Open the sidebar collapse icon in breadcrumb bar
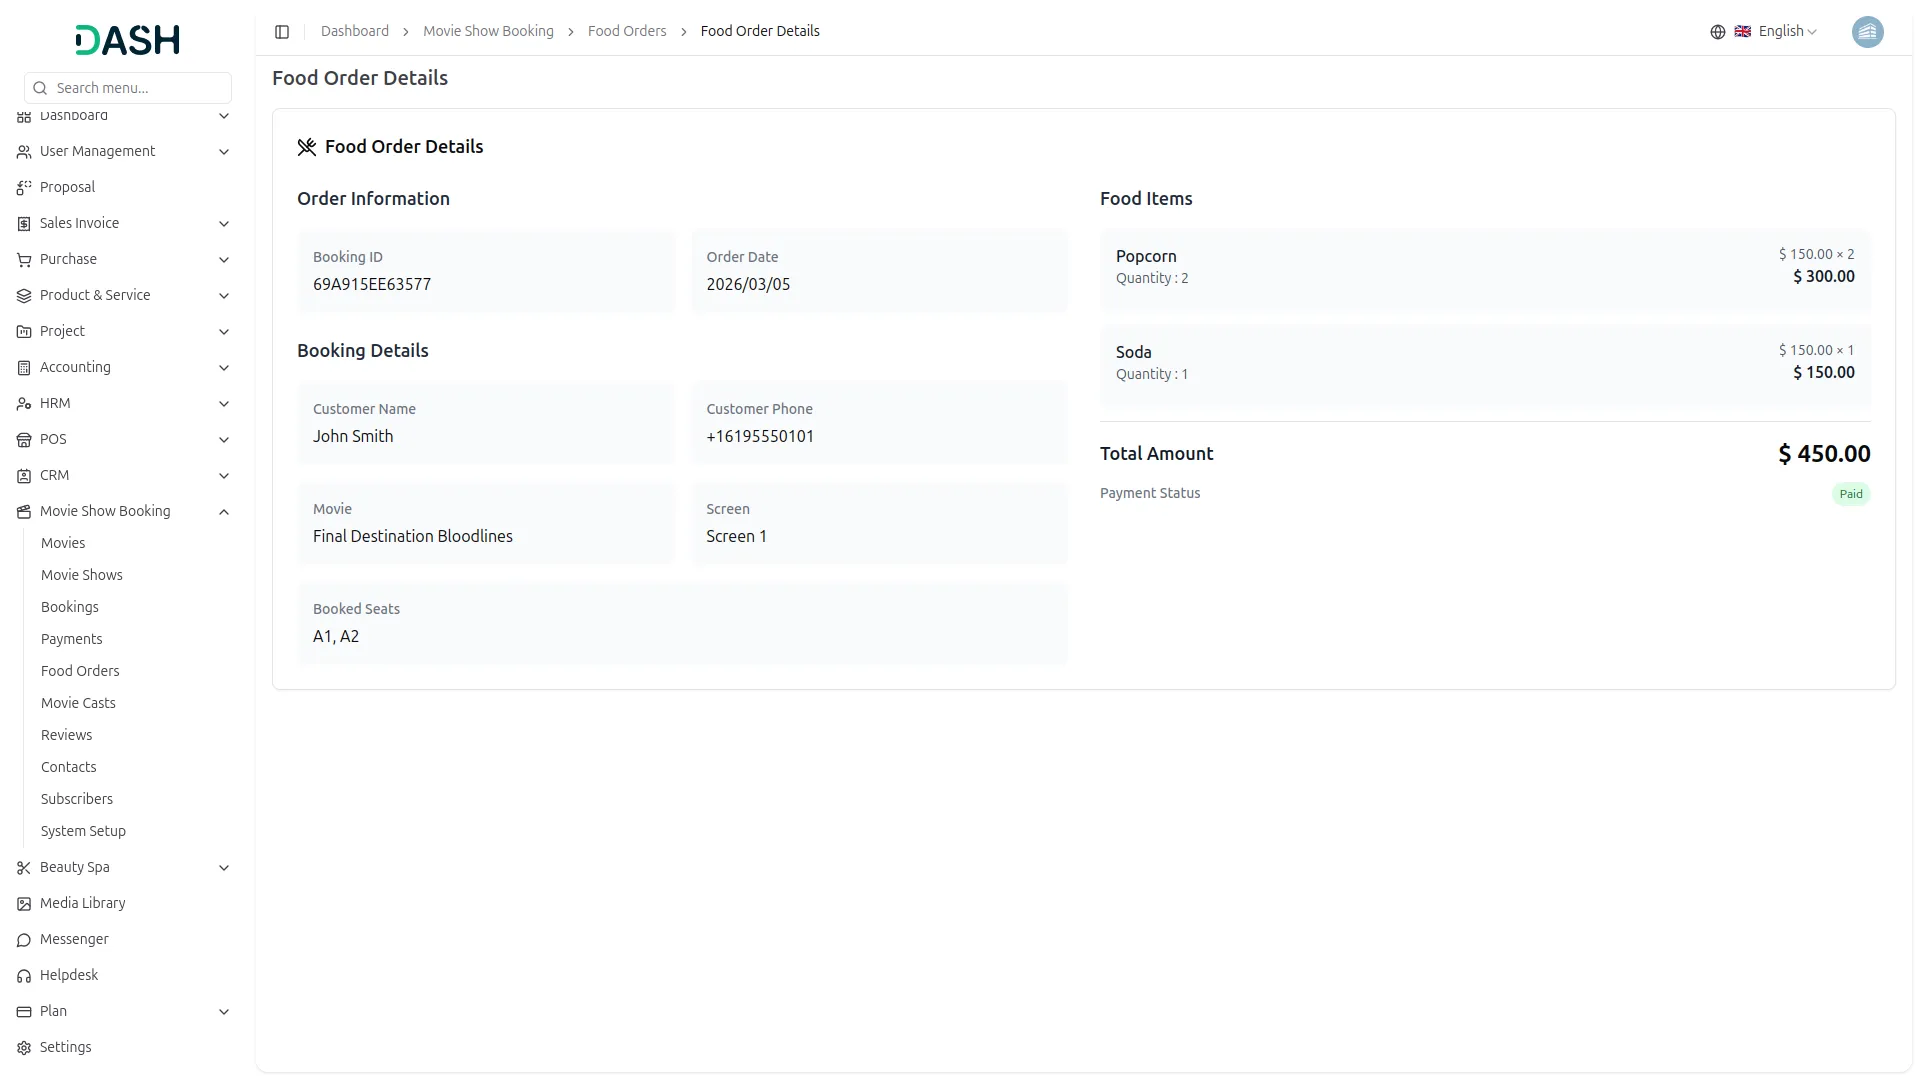The image size is (1920, 1080). [282, 31]
